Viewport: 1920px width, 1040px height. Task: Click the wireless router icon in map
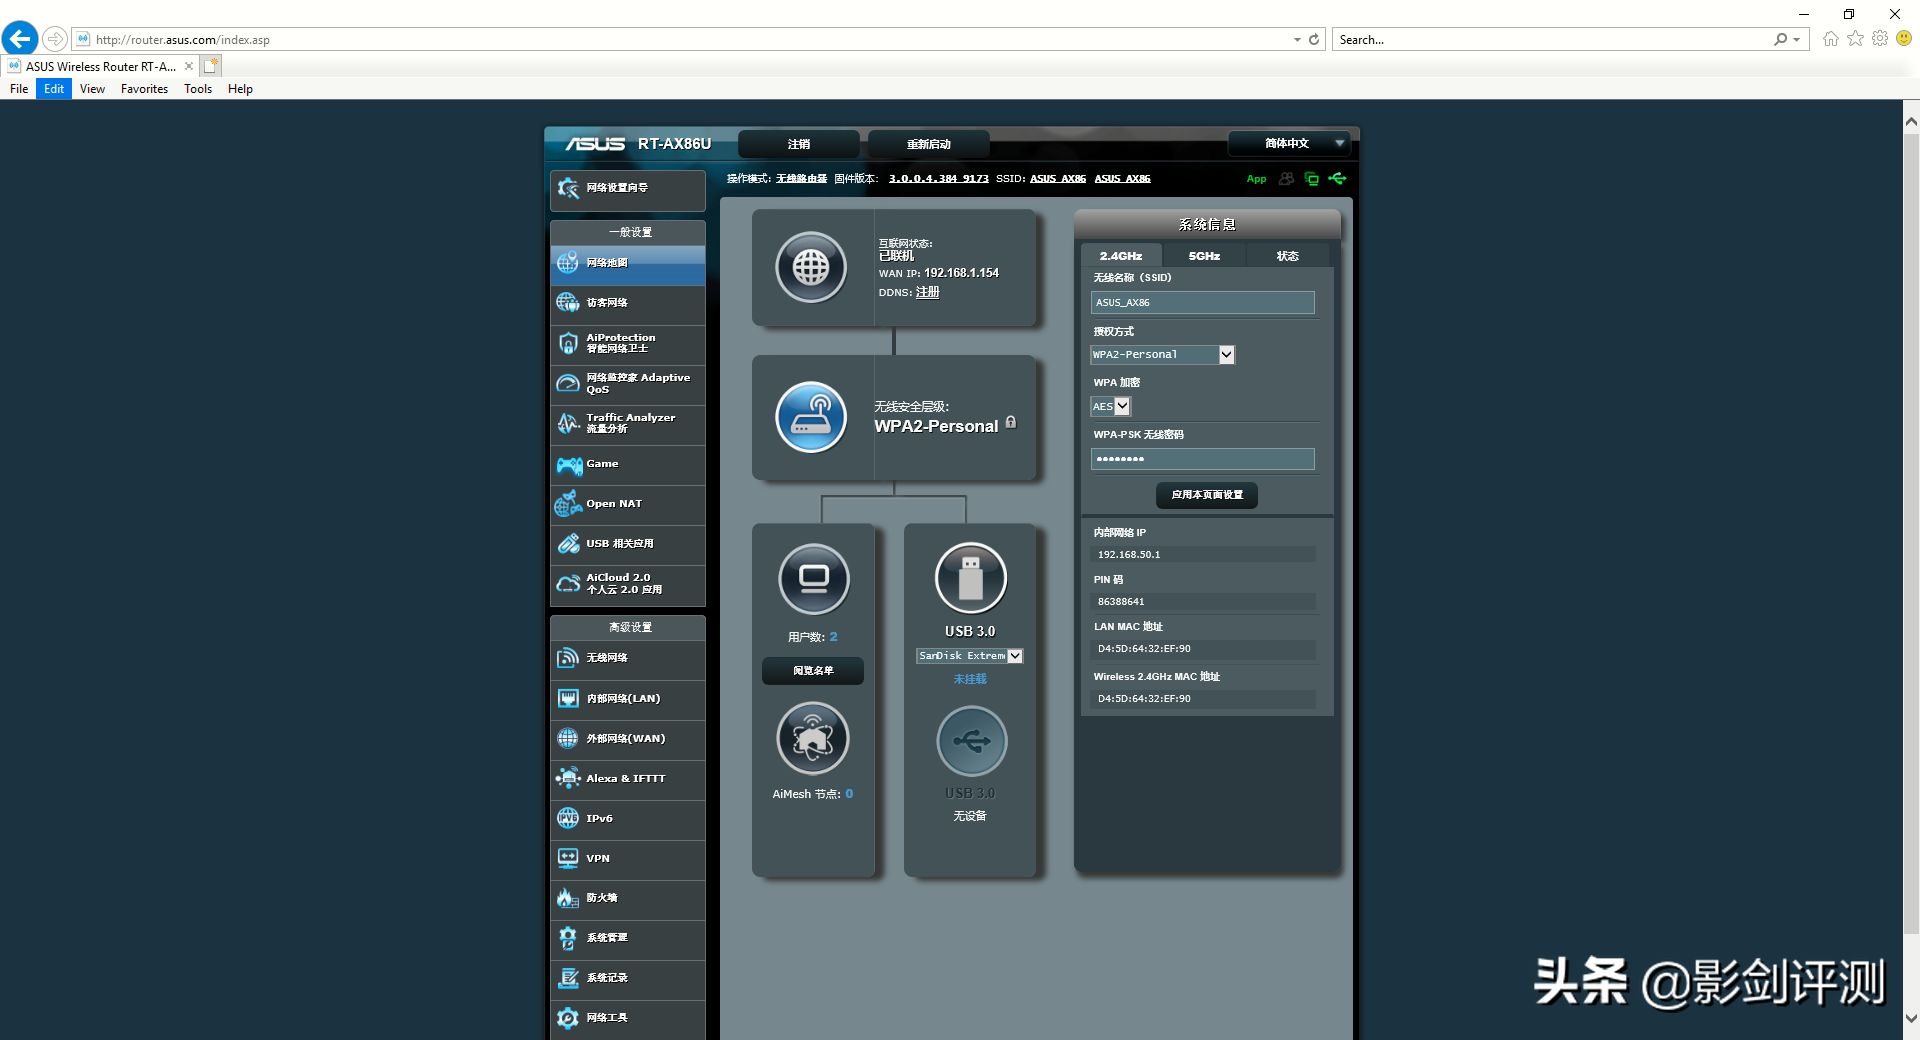point(811,417)
